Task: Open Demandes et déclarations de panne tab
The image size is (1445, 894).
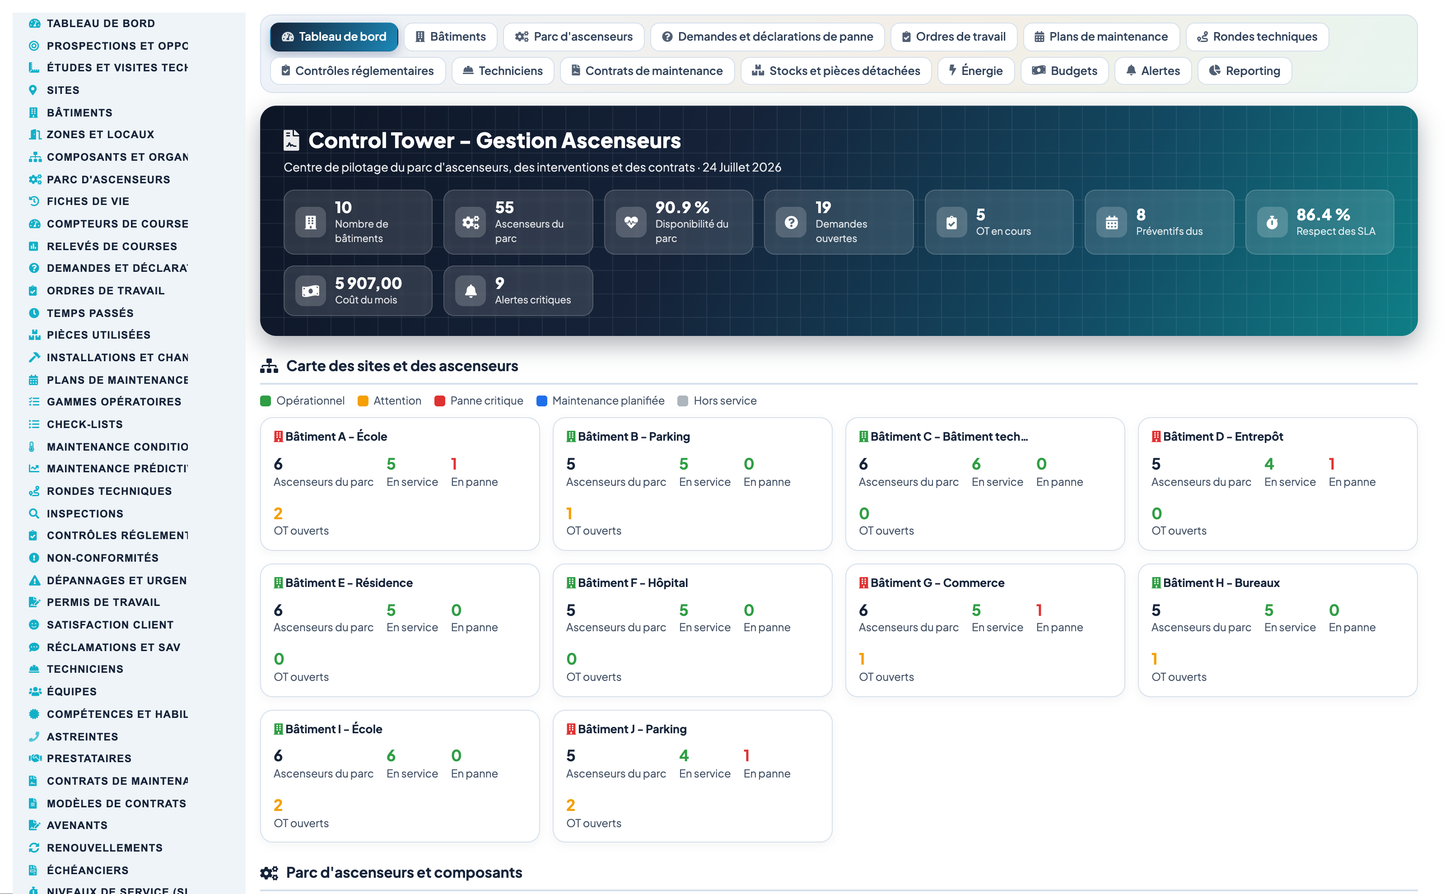Action: coord(767,37)
